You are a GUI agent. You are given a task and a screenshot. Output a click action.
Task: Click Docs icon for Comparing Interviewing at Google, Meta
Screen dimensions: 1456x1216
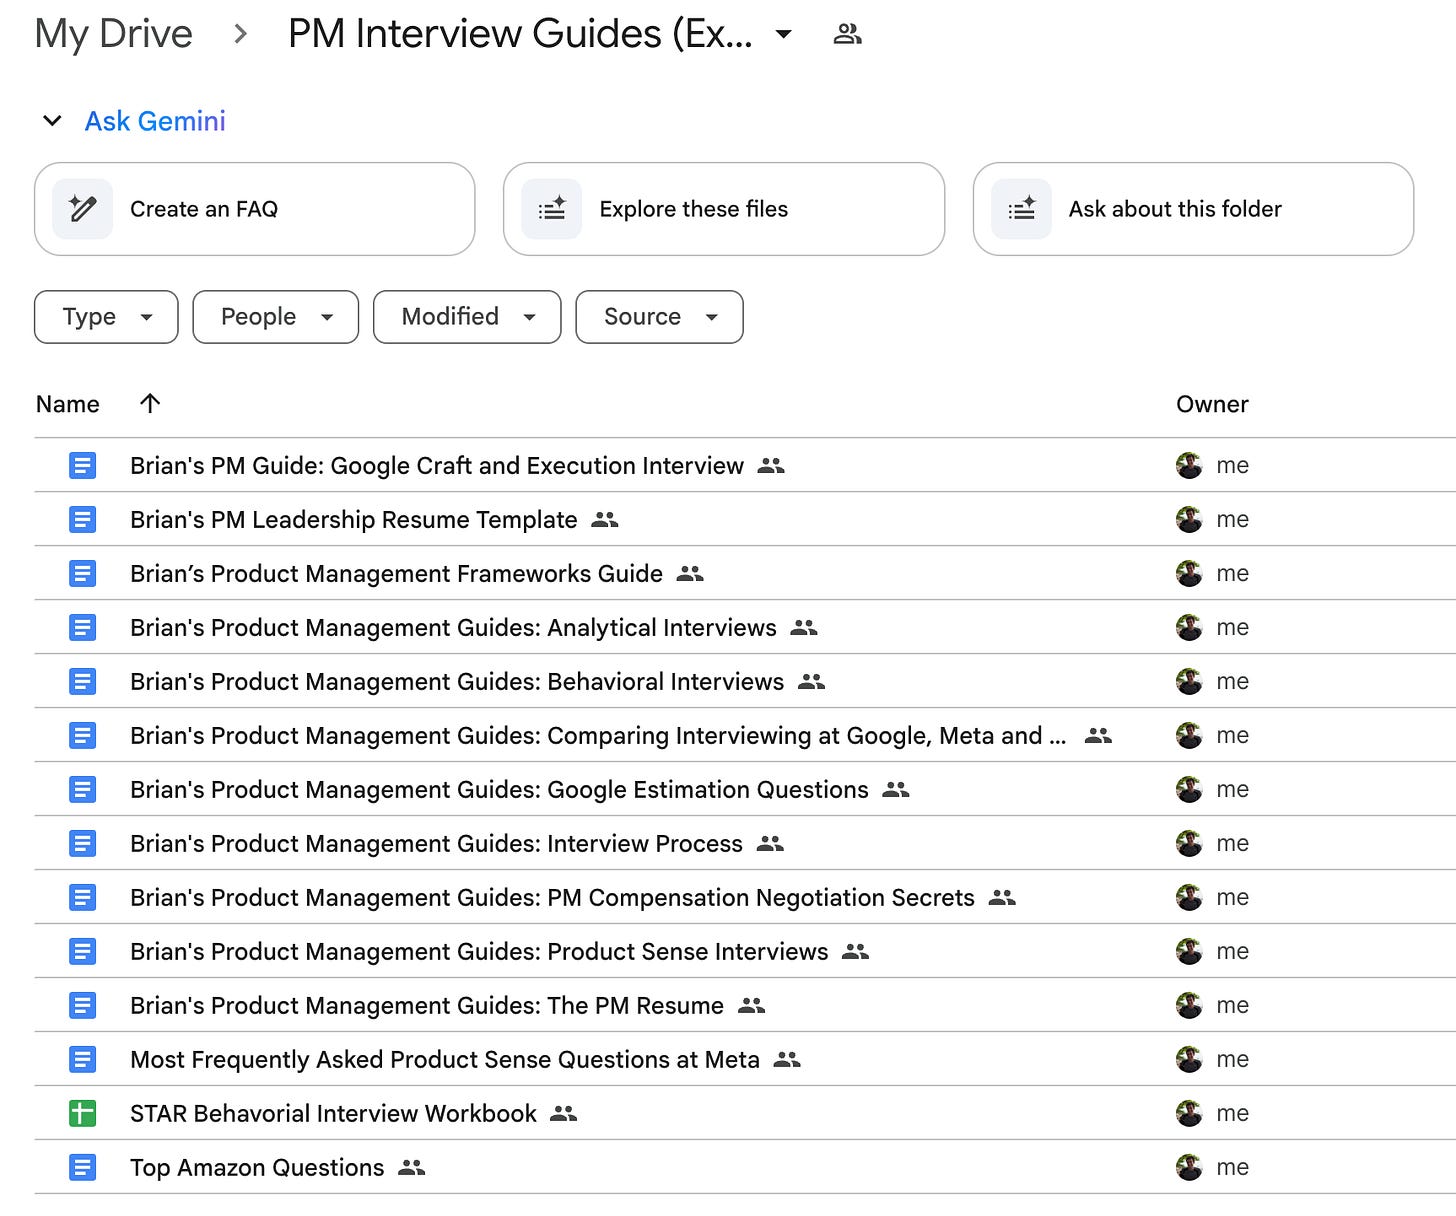coord(82,735)
